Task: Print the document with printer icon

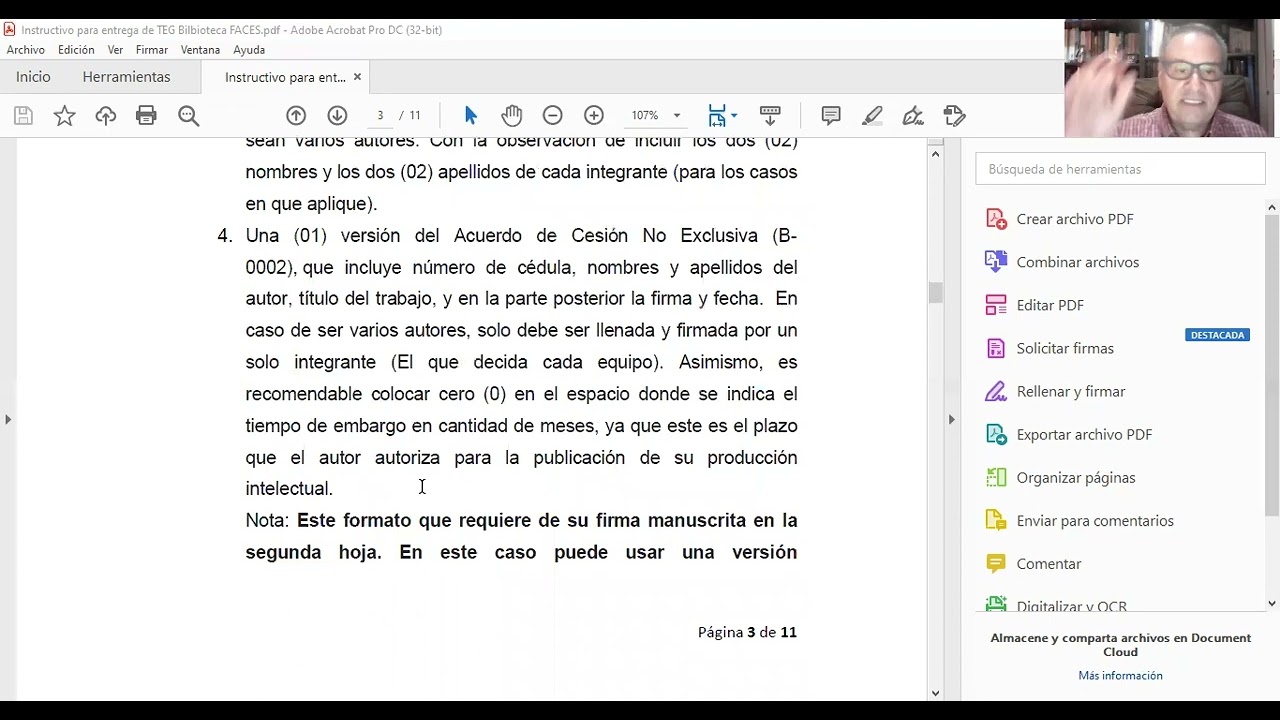Action: (x=146, y=116)
